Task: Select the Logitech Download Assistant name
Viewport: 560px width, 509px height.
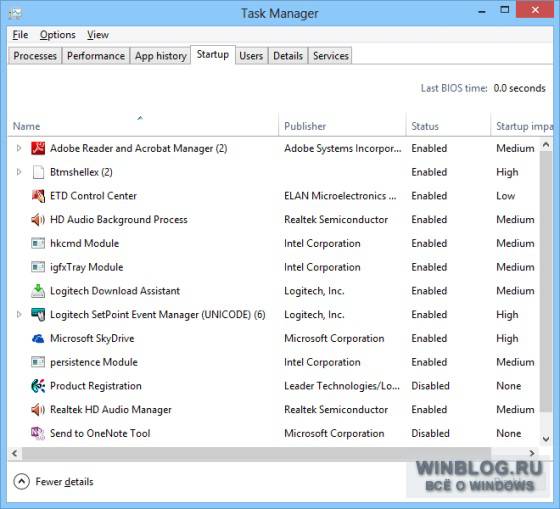Action: (x=115, y=291)
